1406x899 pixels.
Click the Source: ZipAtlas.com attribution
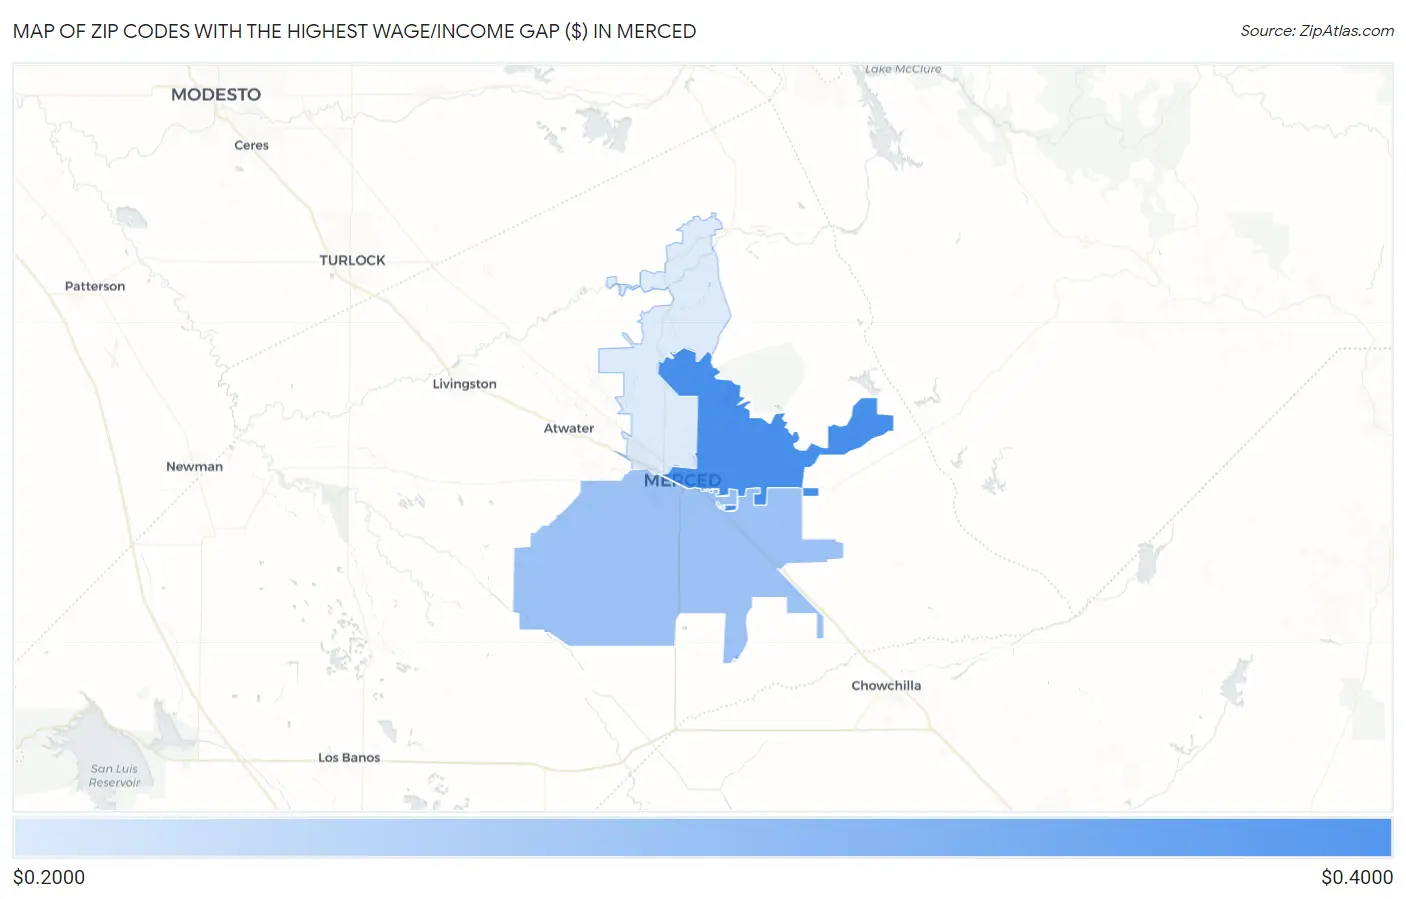[x=1317, y=31]
